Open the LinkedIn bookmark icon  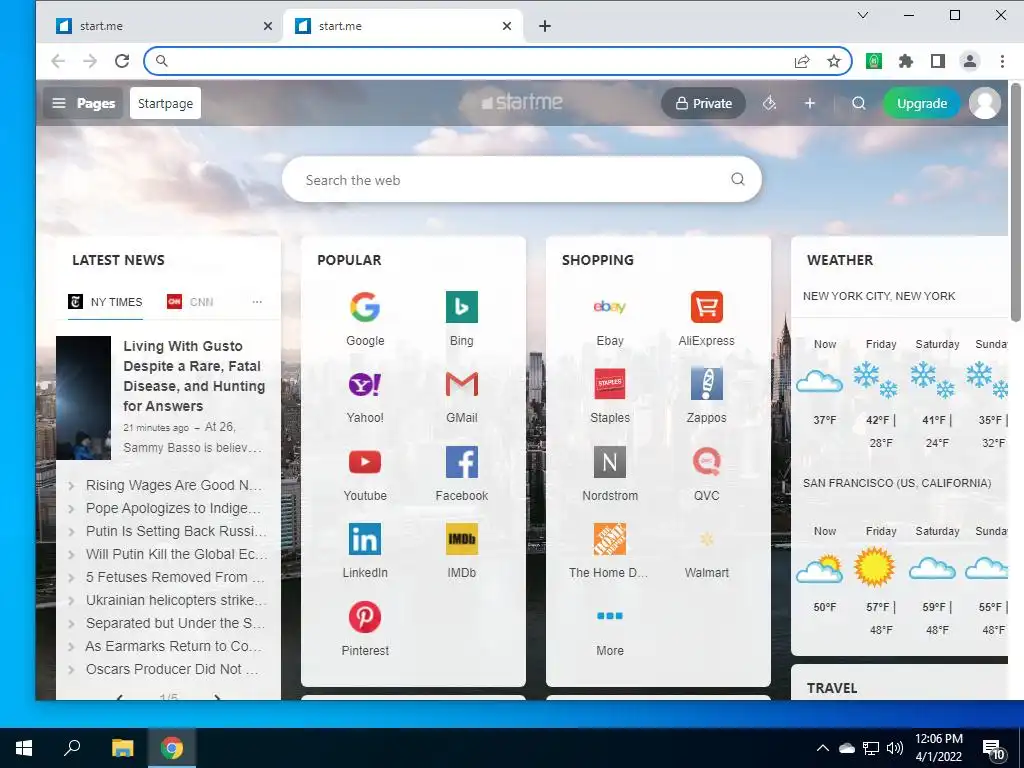[x=364, y=539]
